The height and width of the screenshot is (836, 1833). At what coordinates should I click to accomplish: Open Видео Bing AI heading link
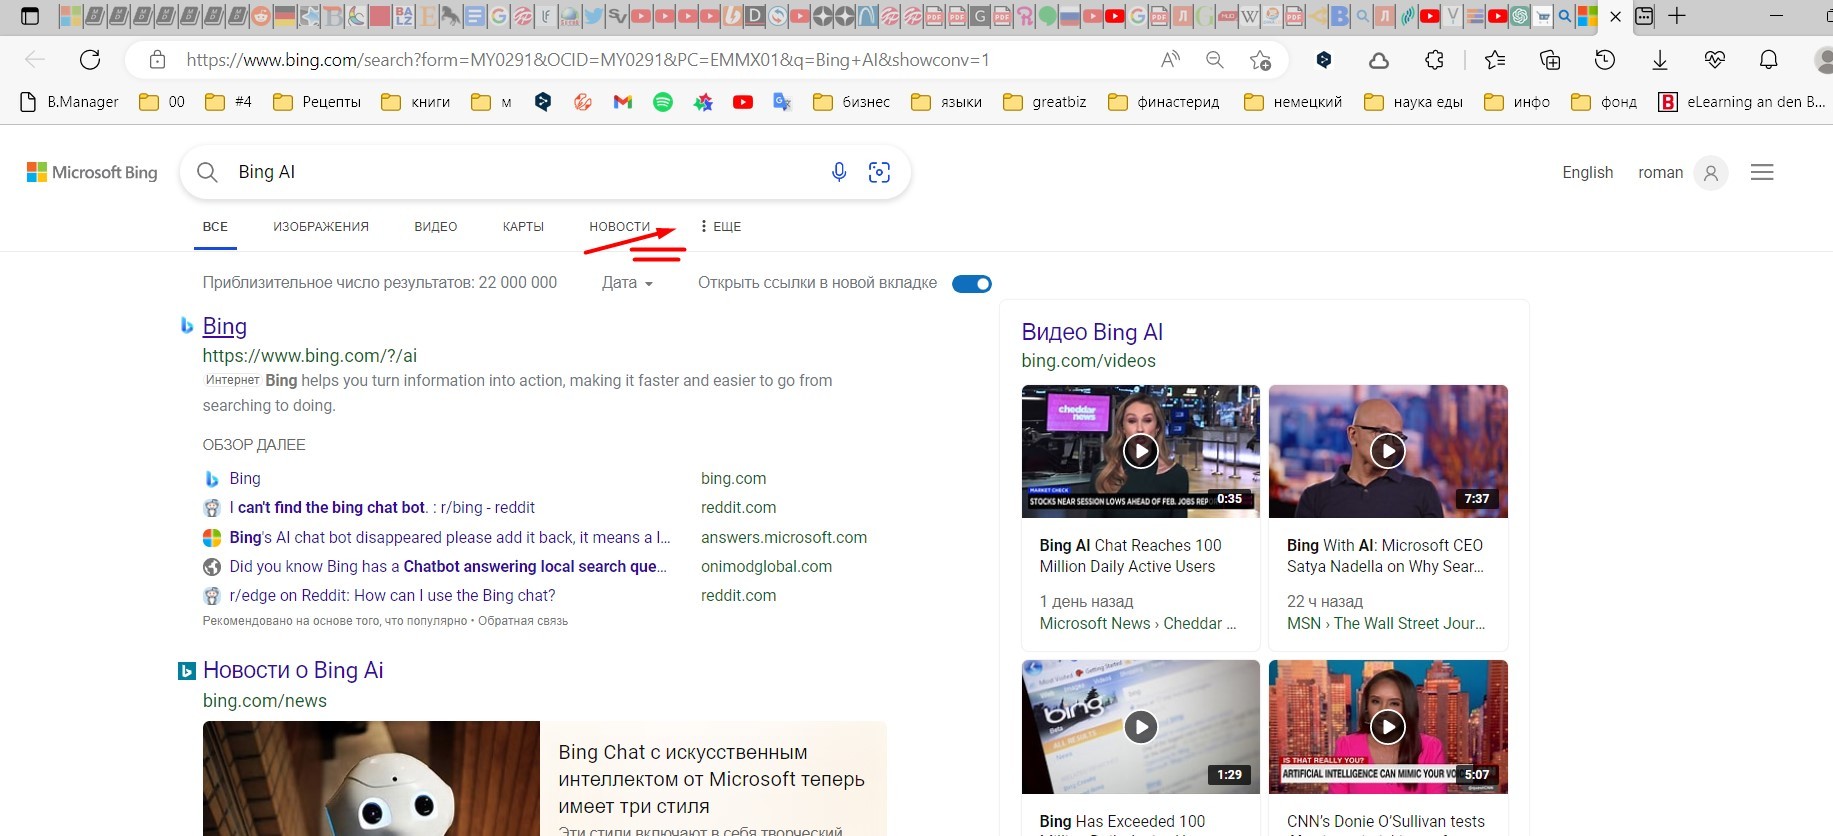[x=1092, y=332]
